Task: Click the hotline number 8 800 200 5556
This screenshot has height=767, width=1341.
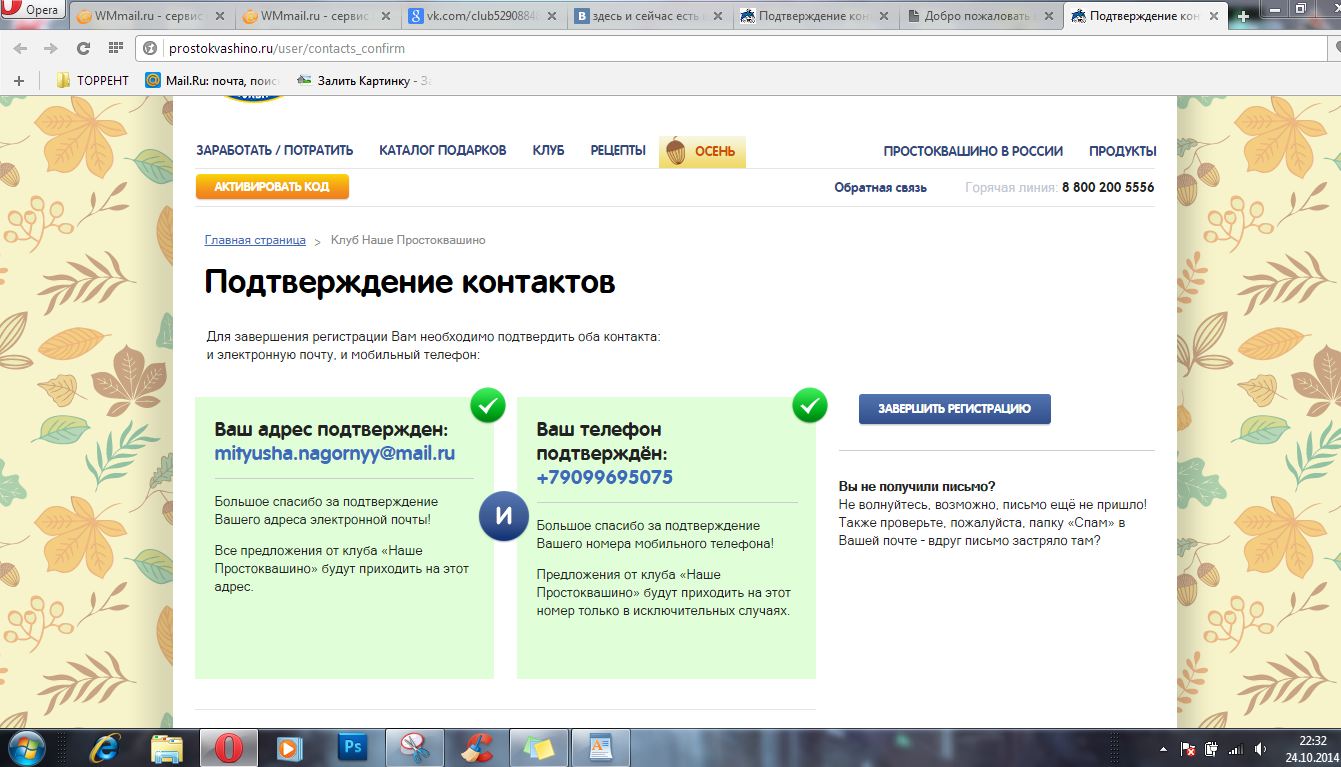Action: point(1108,187)
